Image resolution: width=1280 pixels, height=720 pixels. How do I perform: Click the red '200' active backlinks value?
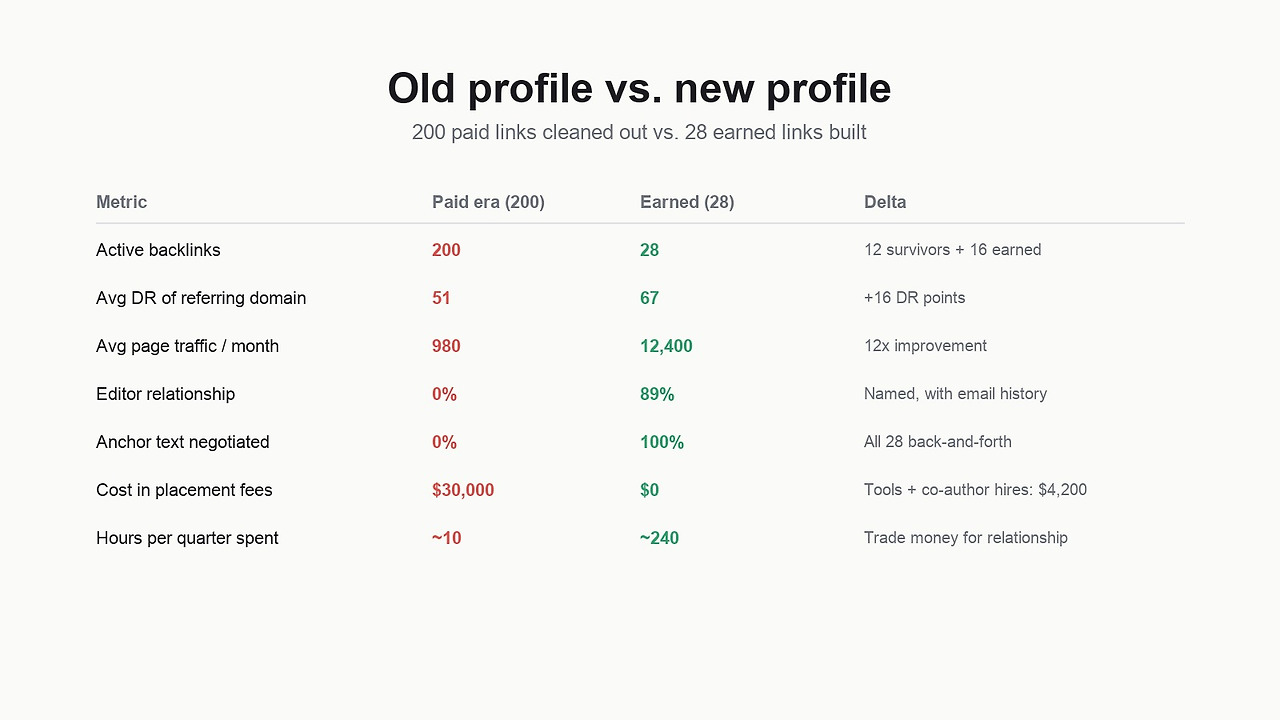[446, 250]
